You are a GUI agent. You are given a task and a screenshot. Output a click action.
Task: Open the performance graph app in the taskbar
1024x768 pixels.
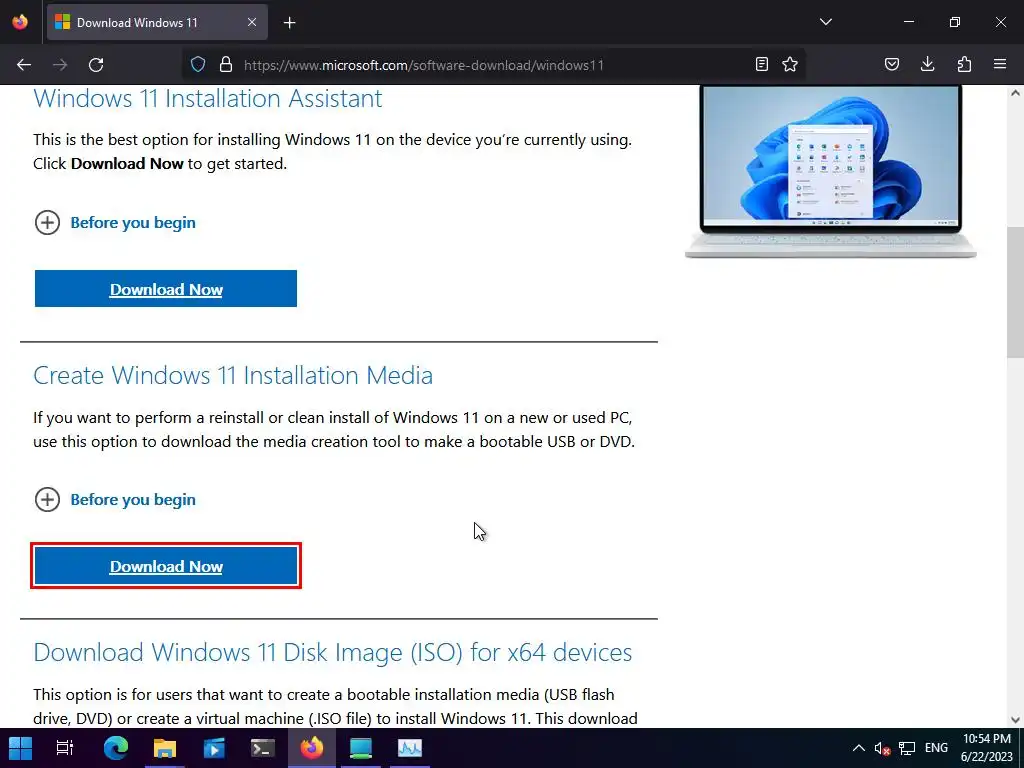(409, 748)
